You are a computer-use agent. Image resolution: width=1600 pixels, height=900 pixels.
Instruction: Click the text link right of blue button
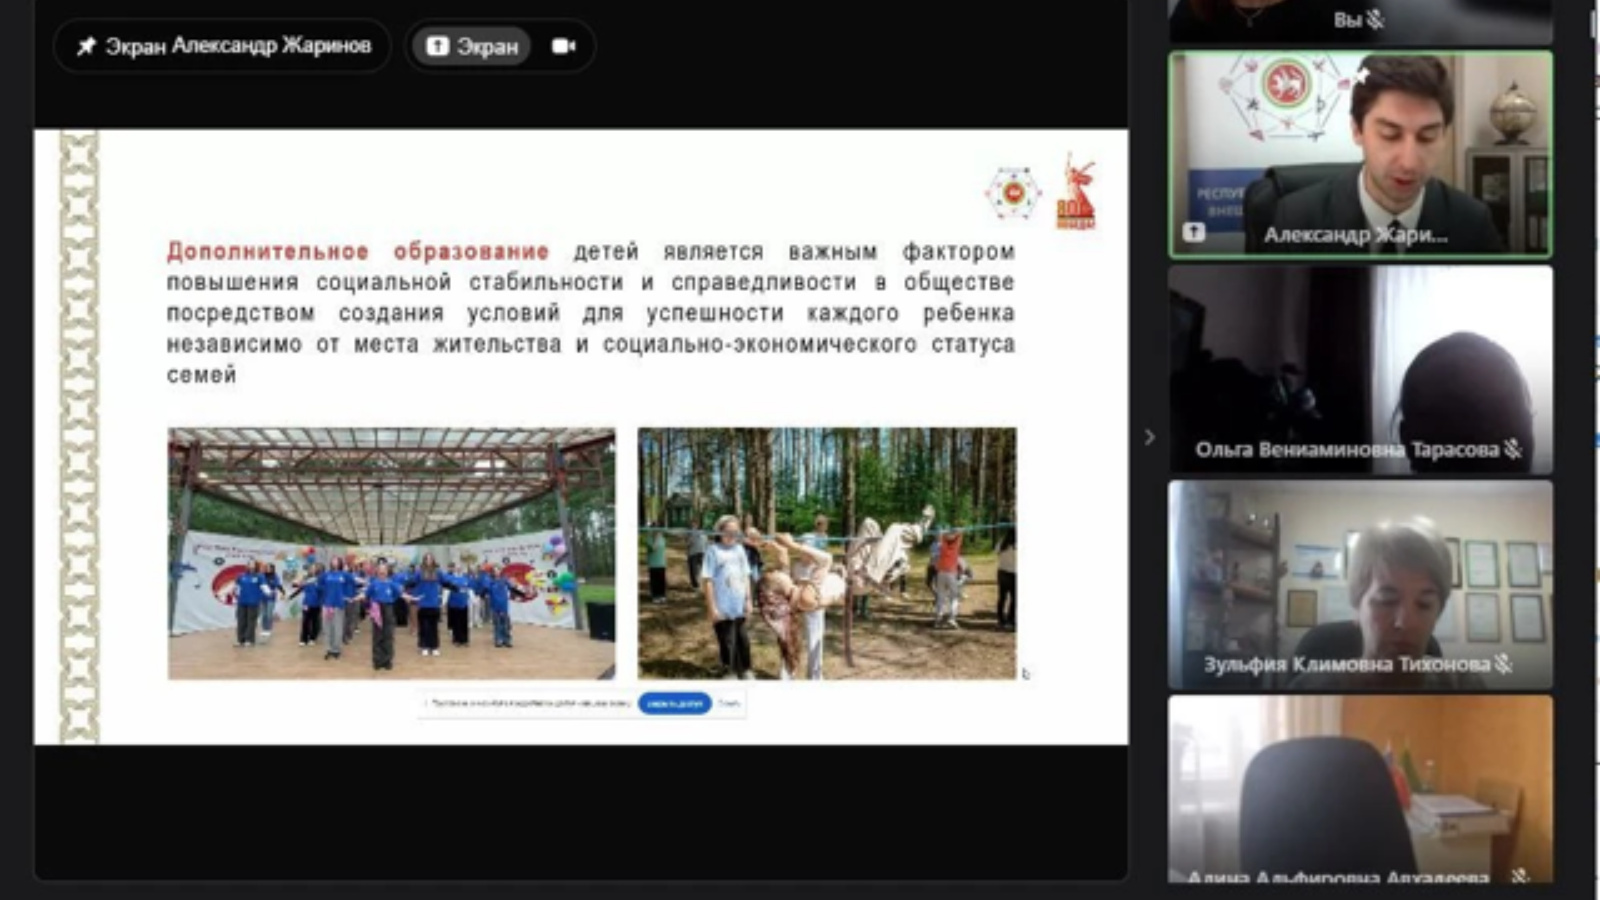[729, 704]
